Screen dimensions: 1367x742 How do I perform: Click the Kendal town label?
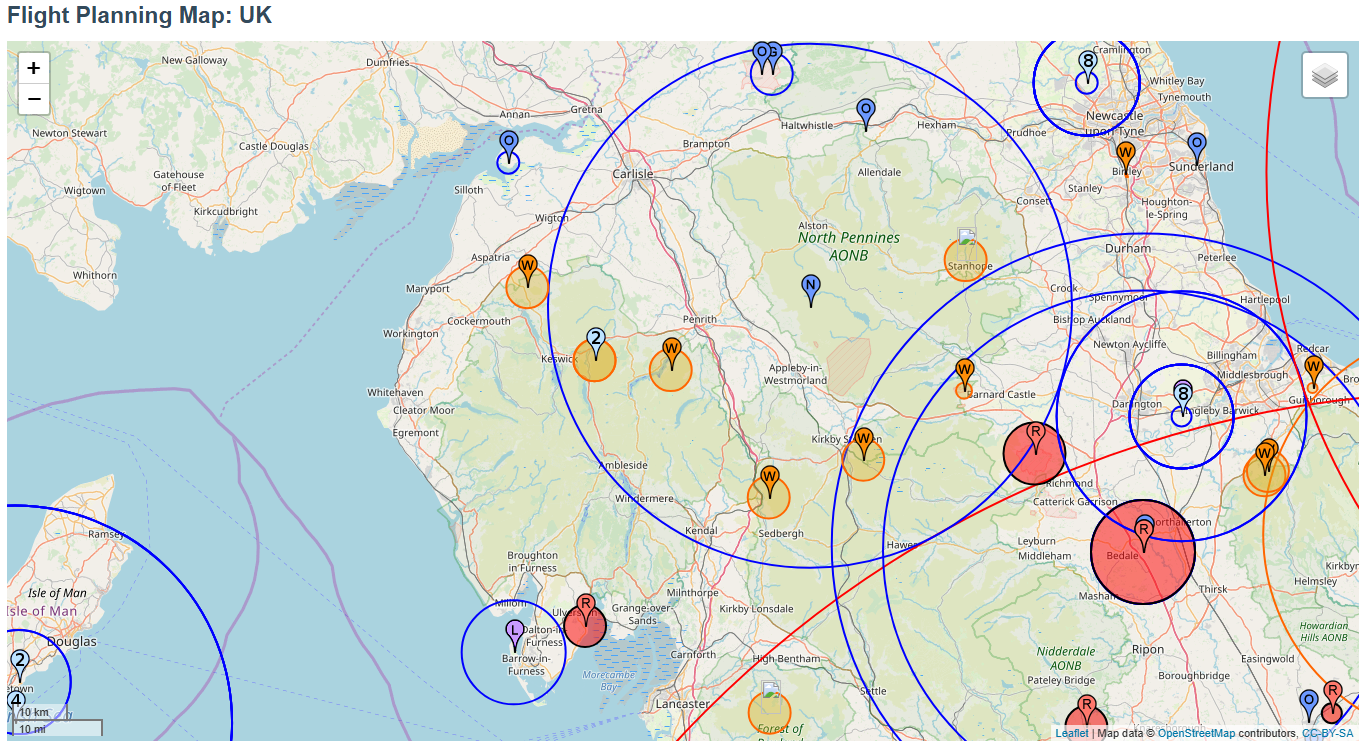[x=701, y=530]
